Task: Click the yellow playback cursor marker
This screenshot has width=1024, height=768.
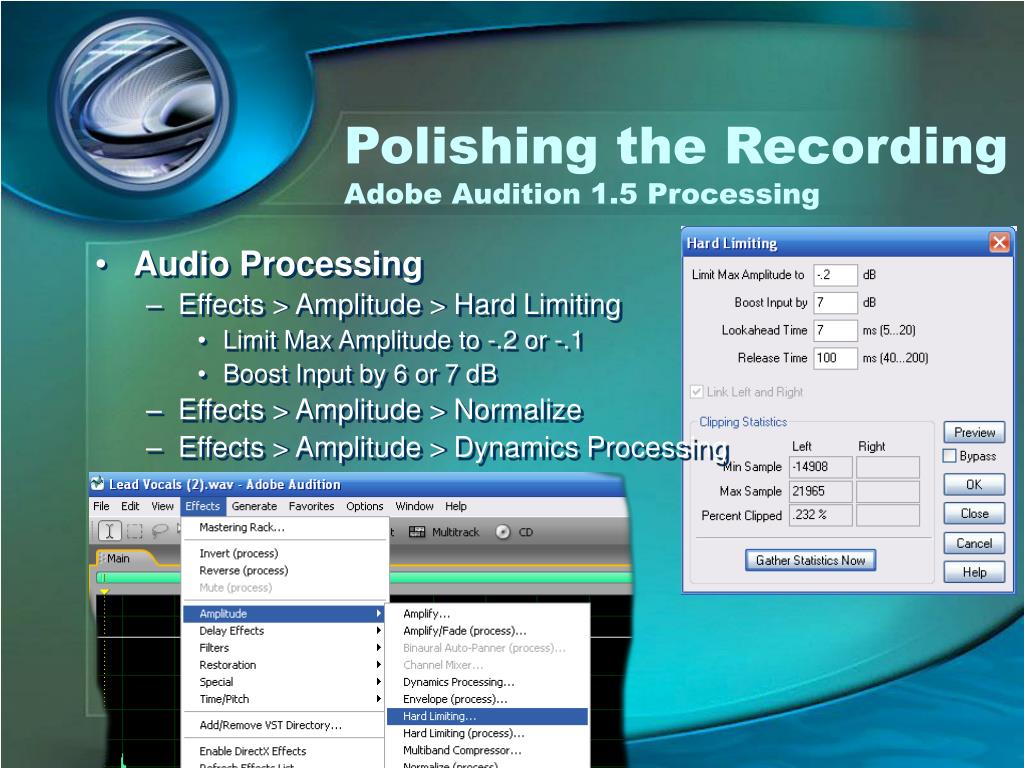Action: pyautogui.click(x=104, y=592)
